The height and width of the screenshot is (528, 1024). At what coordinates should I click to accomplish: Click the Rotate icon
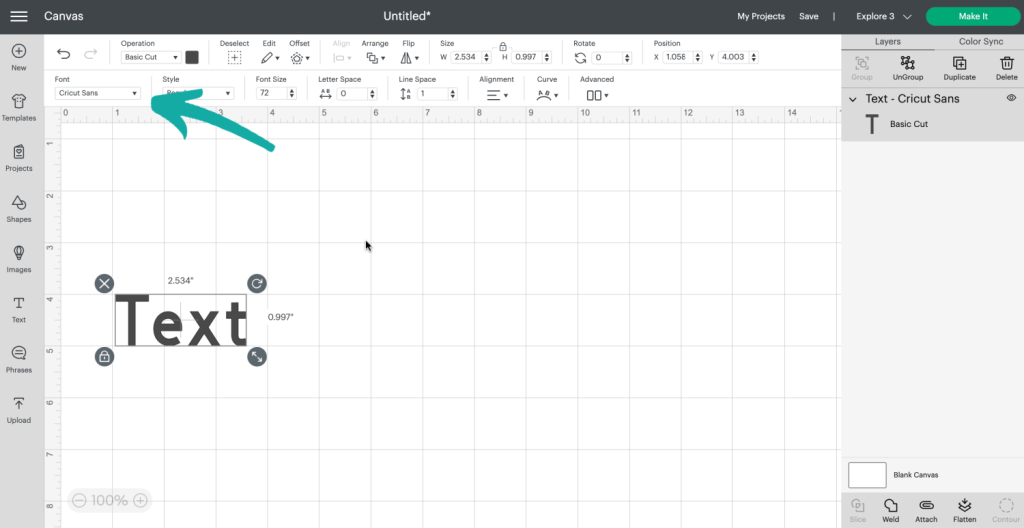pos(580,58)
